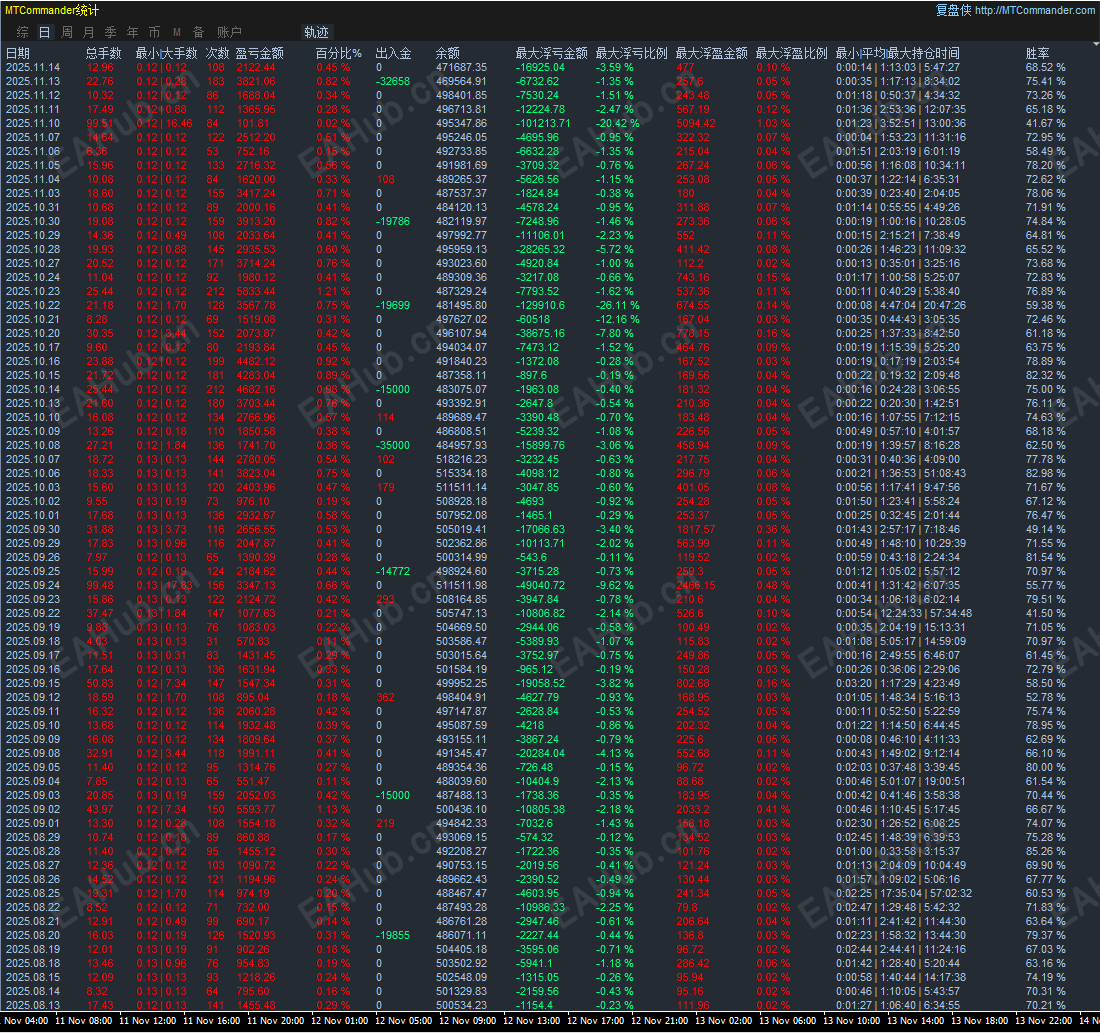
Task: Click the 出入金 column header
Action: (394, 53)
